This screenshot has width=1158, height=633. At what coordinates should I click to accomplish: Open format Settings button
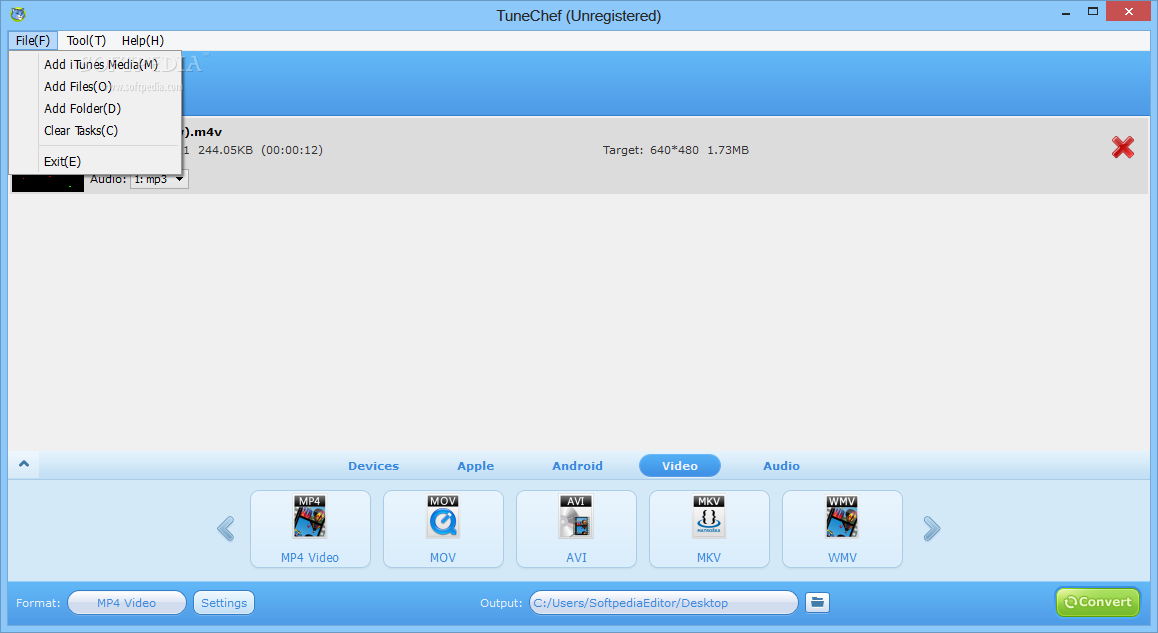pos(225,603)
